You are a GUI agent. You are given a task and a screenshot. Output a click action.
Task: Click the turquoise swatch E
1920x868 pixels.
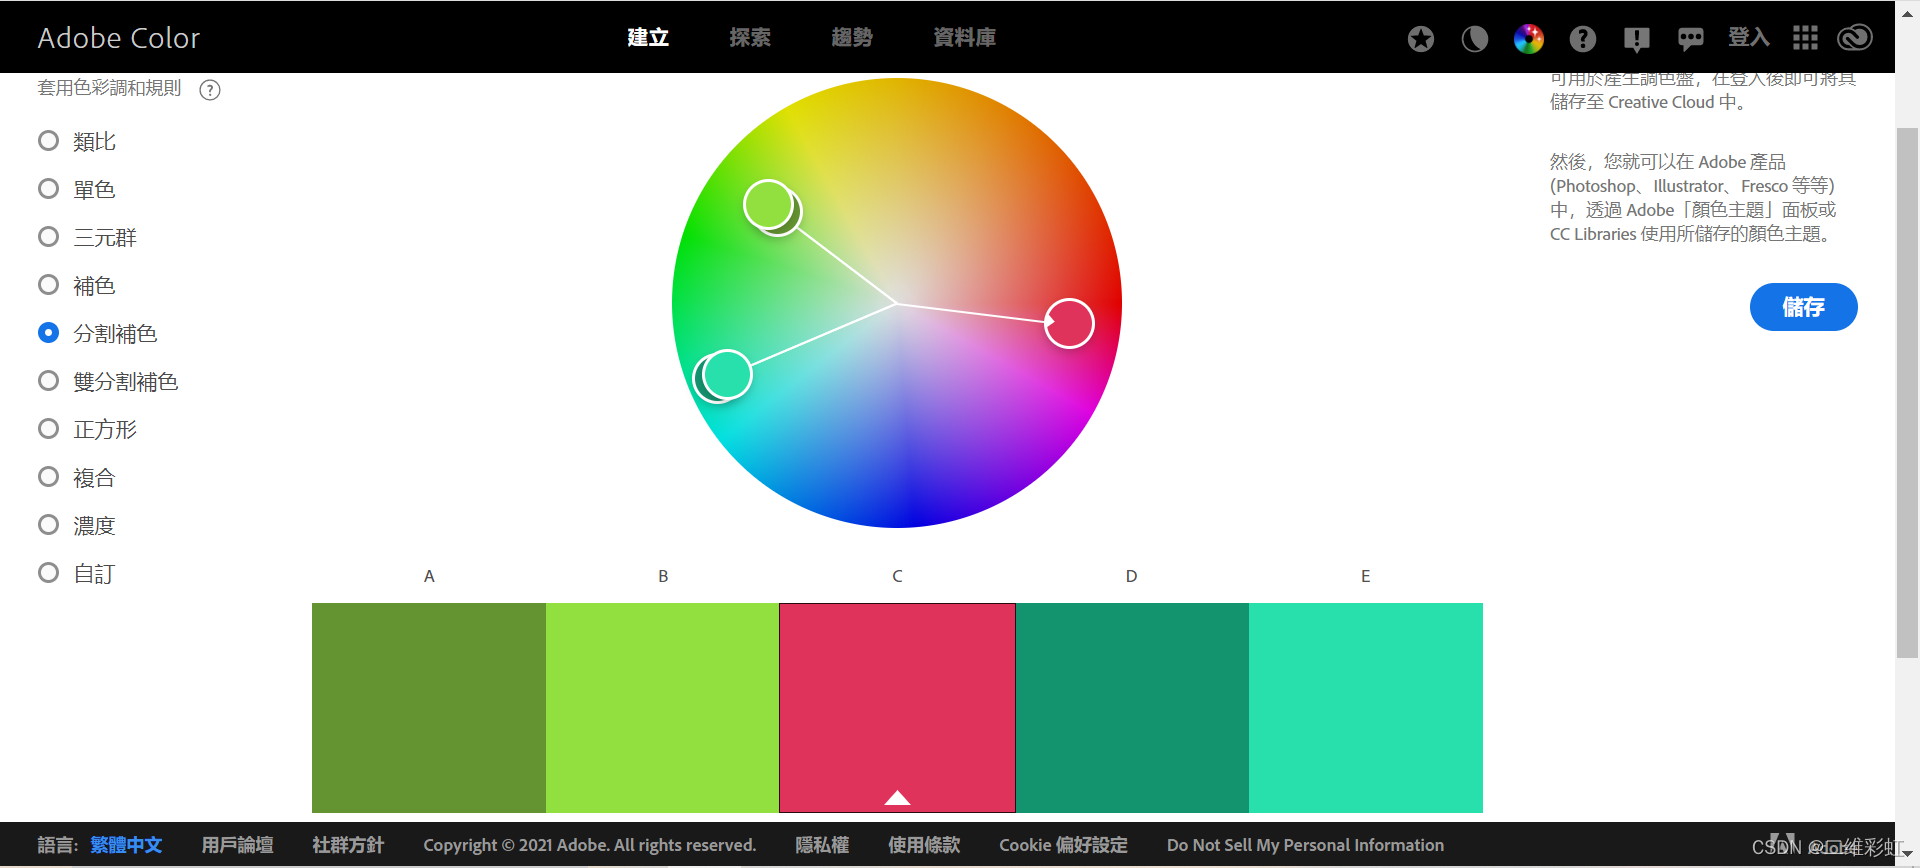tap(1366, 708)
